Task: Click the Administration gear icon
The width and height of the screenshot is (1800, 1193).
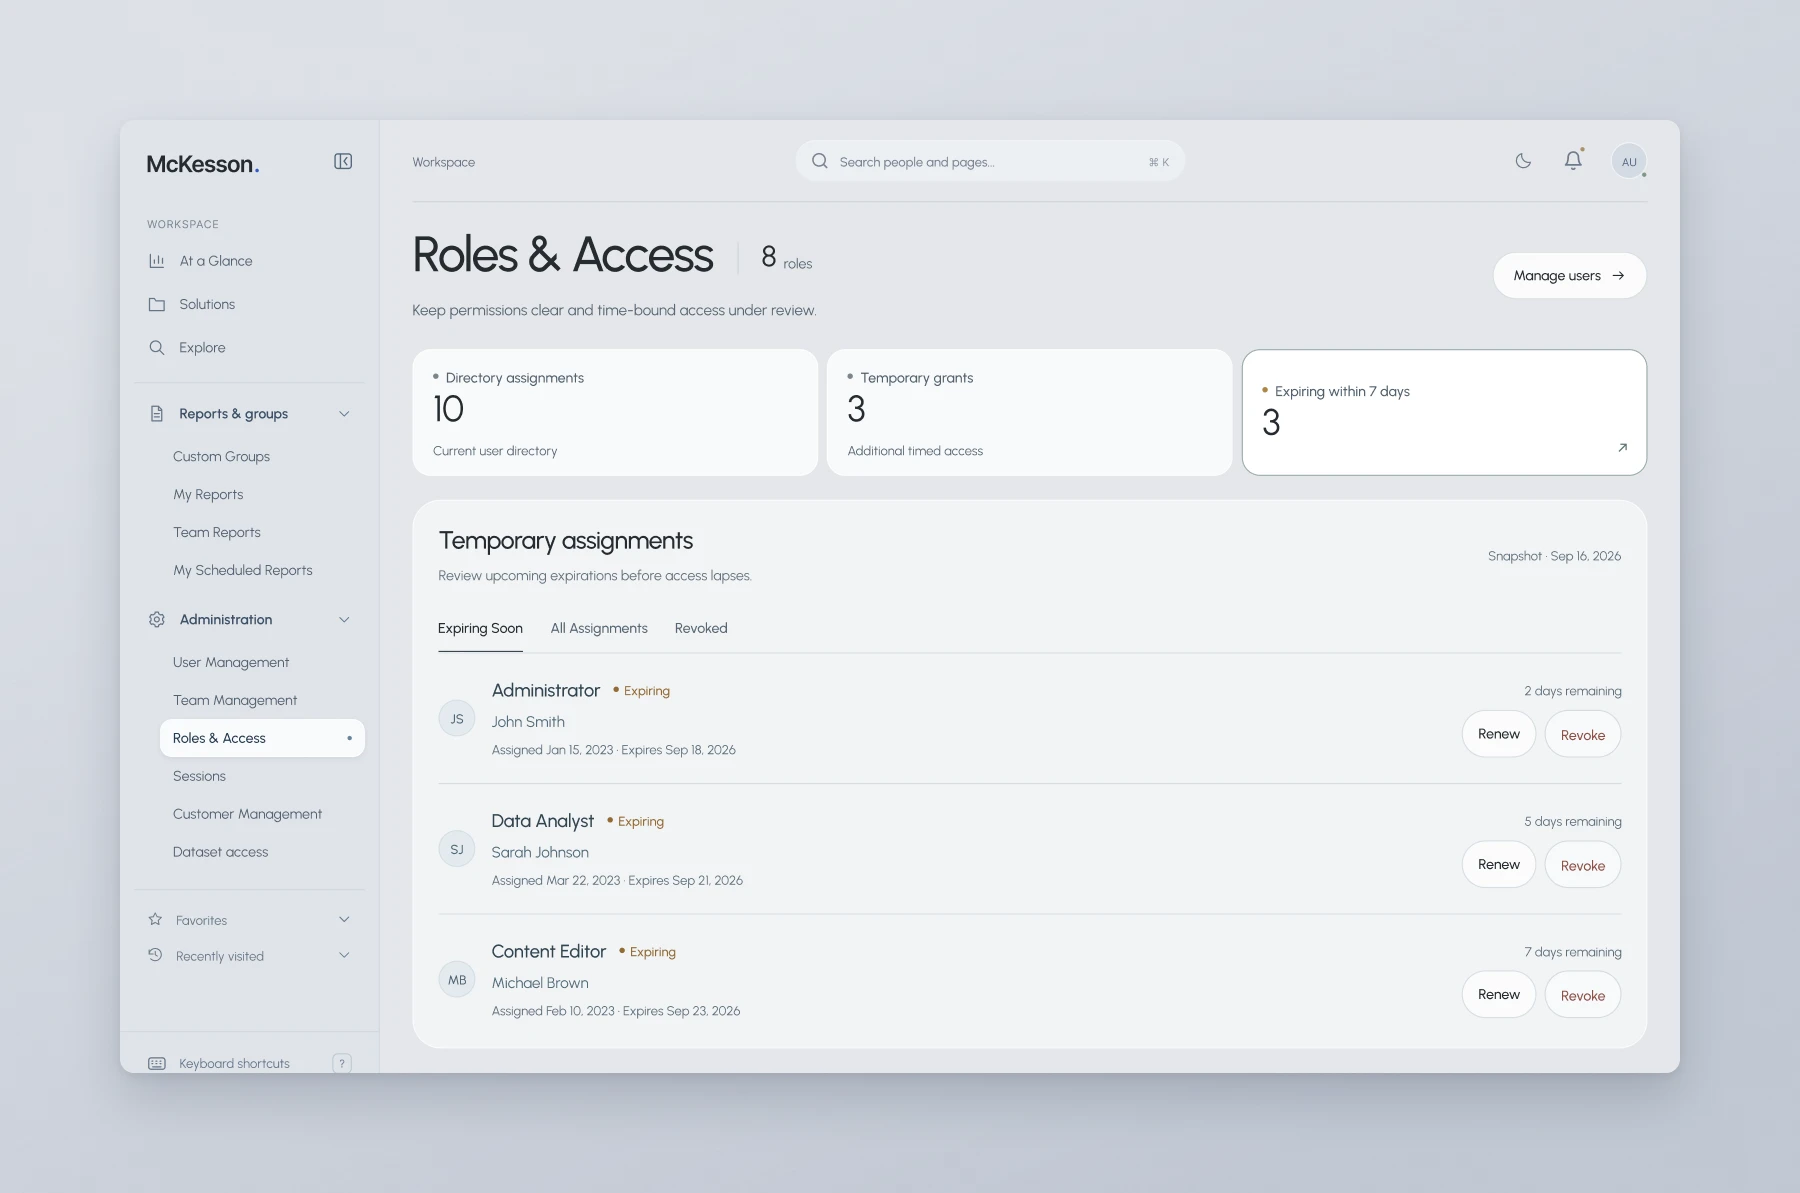Action: [x=157, y=619]
